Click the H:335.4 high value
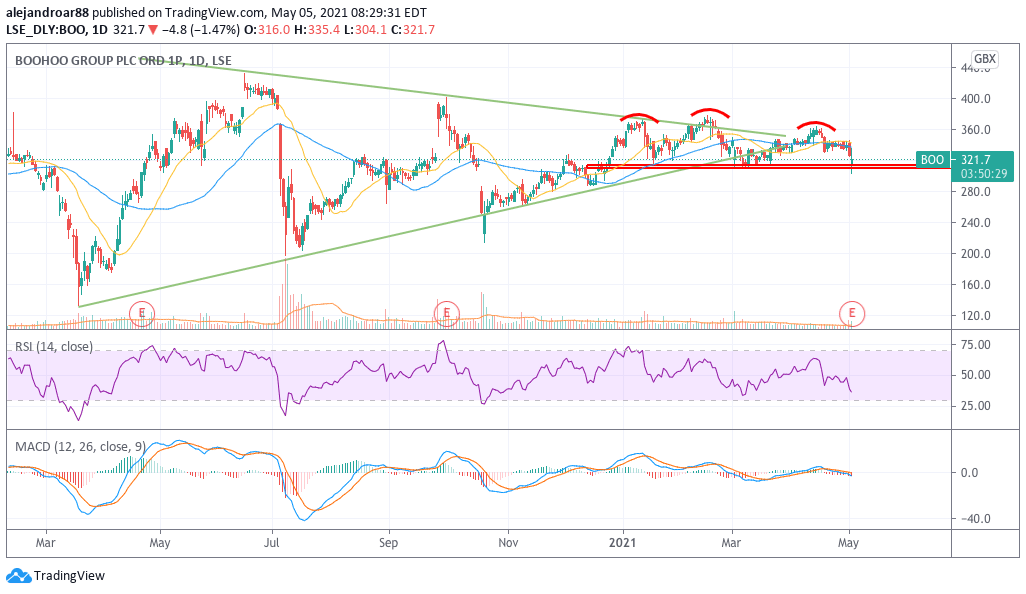1026x594 pixels. click(317, 30)
